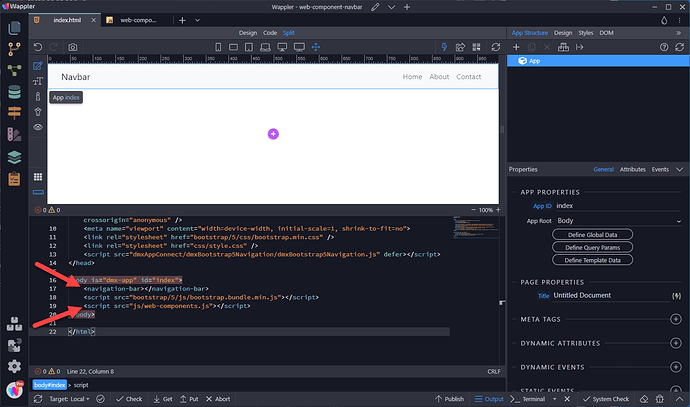Open the Styles panel tab
Image resolution: width=690 pixels, height=407 pixels.
click(x=586, y=33)
